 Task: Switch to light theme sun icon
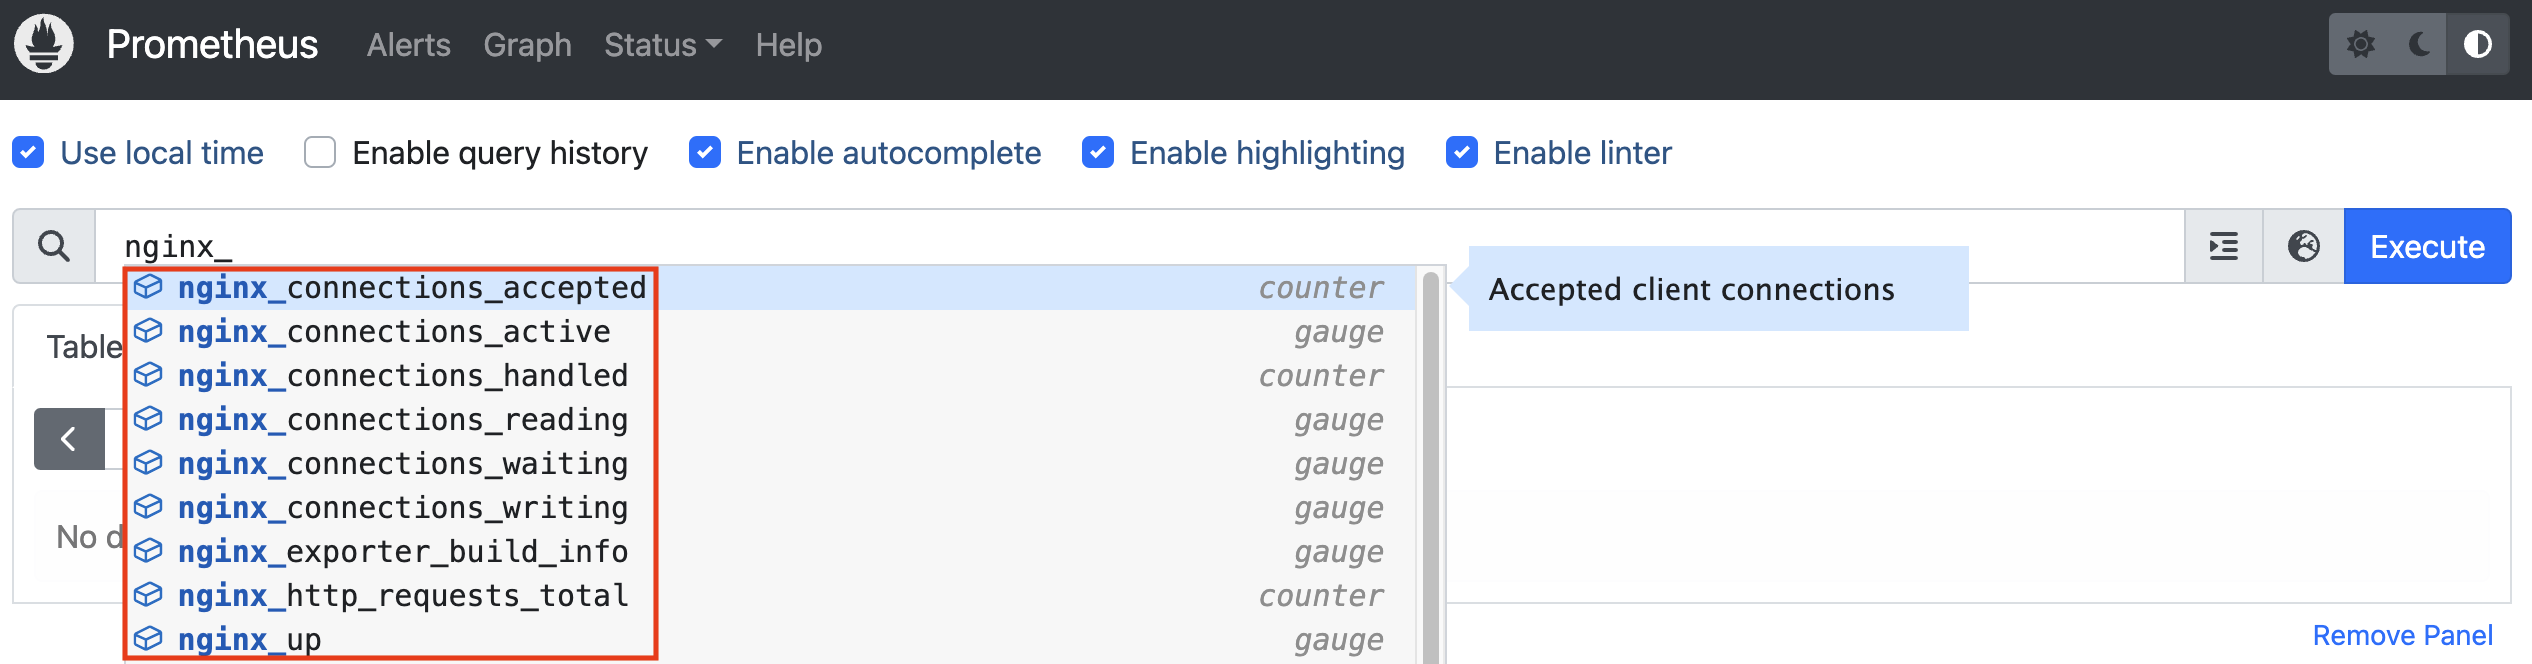click(x=2361, y=44)
